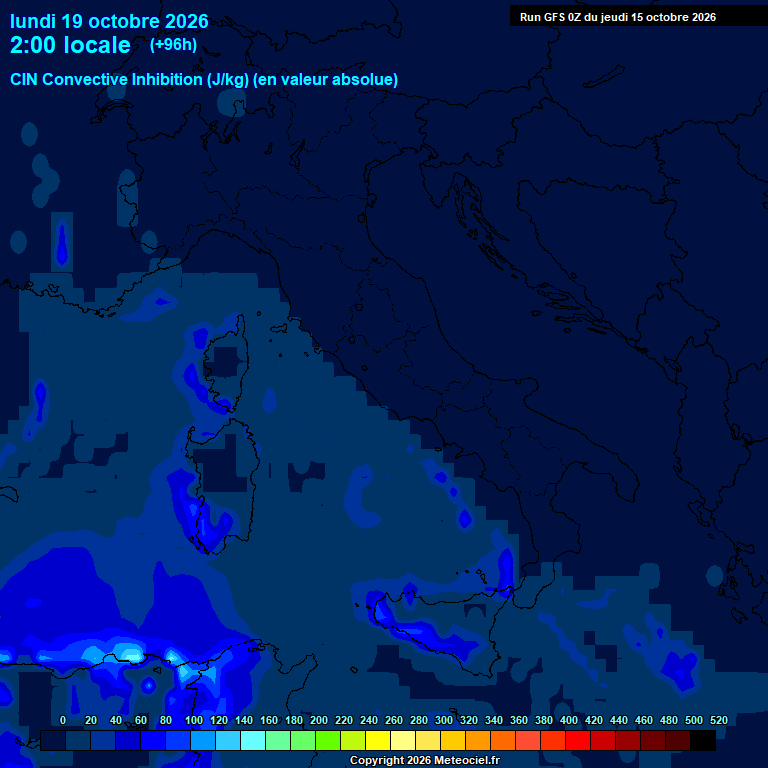Click the legend value '40'

(116, 720)
